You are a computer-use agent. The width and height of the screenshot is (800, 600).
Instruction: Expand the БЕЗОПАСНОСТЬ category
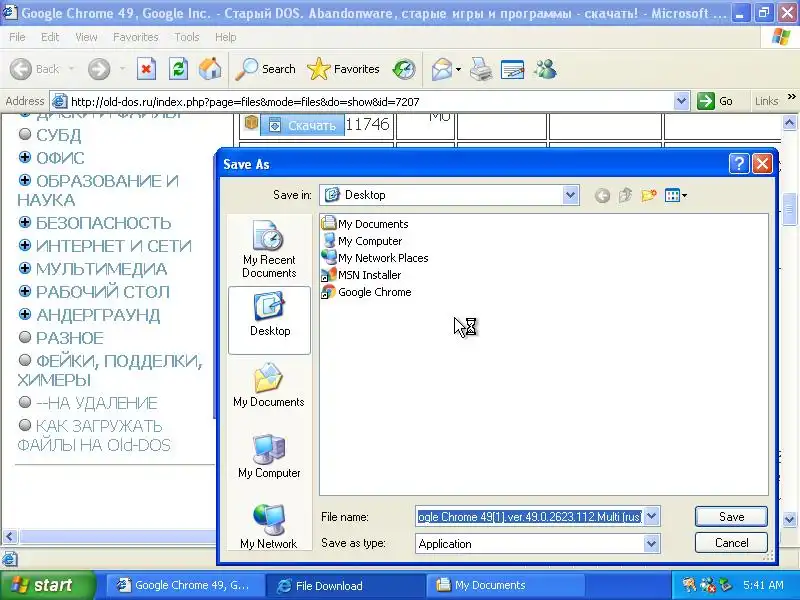tap(24, 222)
